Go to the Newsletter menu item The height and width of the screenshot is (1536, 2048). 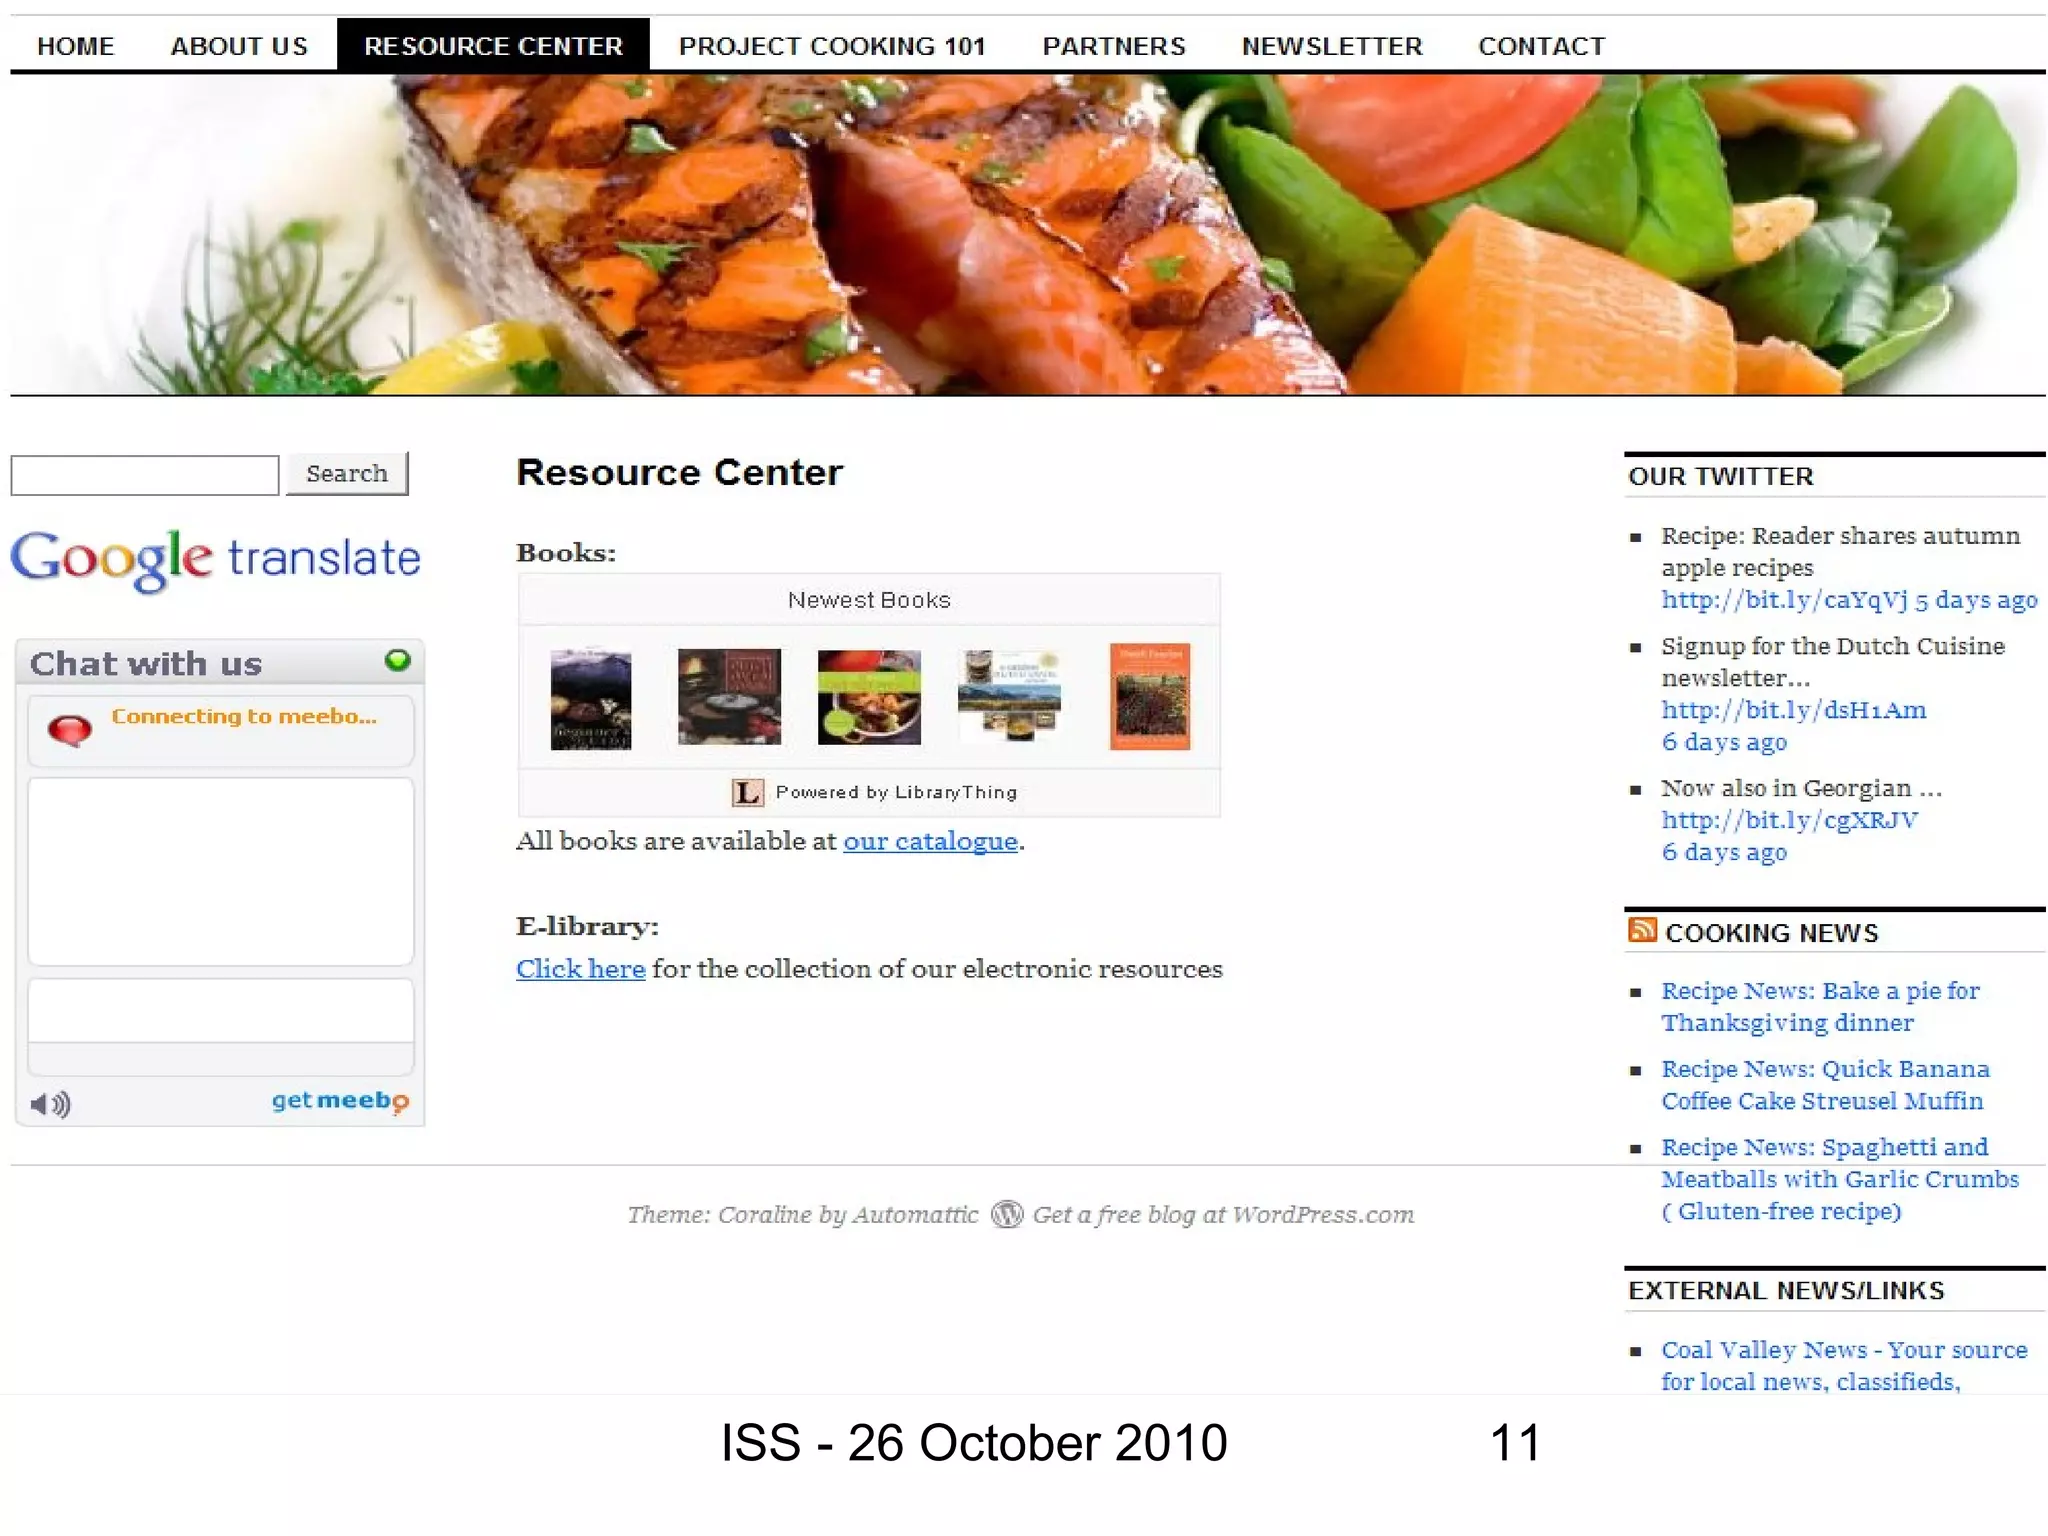[1331, 46]
